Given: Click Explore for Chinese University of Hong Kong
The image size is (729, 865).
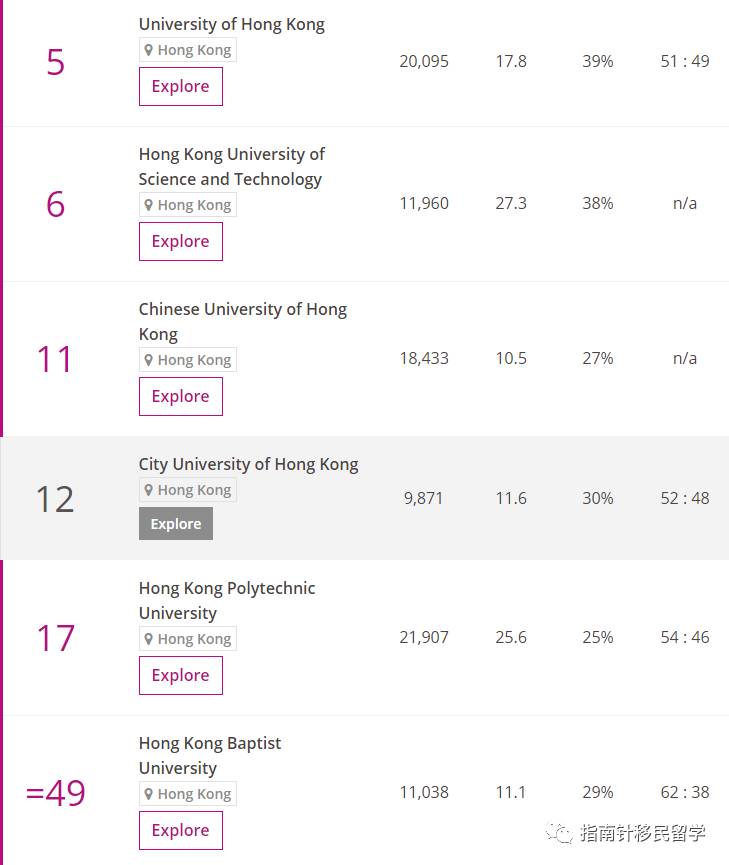Looking at the screenshot, I should coord(180,397).
